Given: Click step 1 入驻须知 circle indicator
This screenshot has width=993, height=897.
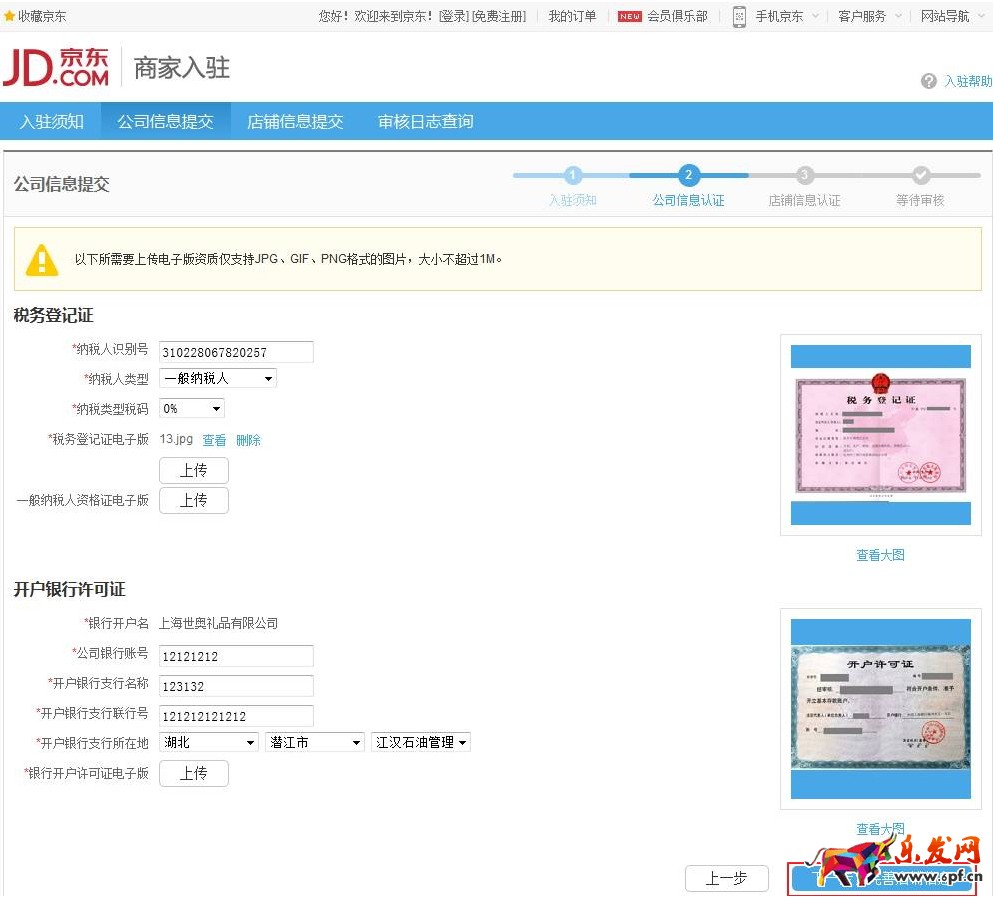Looking at the screenshot, I should click(573, 175).
